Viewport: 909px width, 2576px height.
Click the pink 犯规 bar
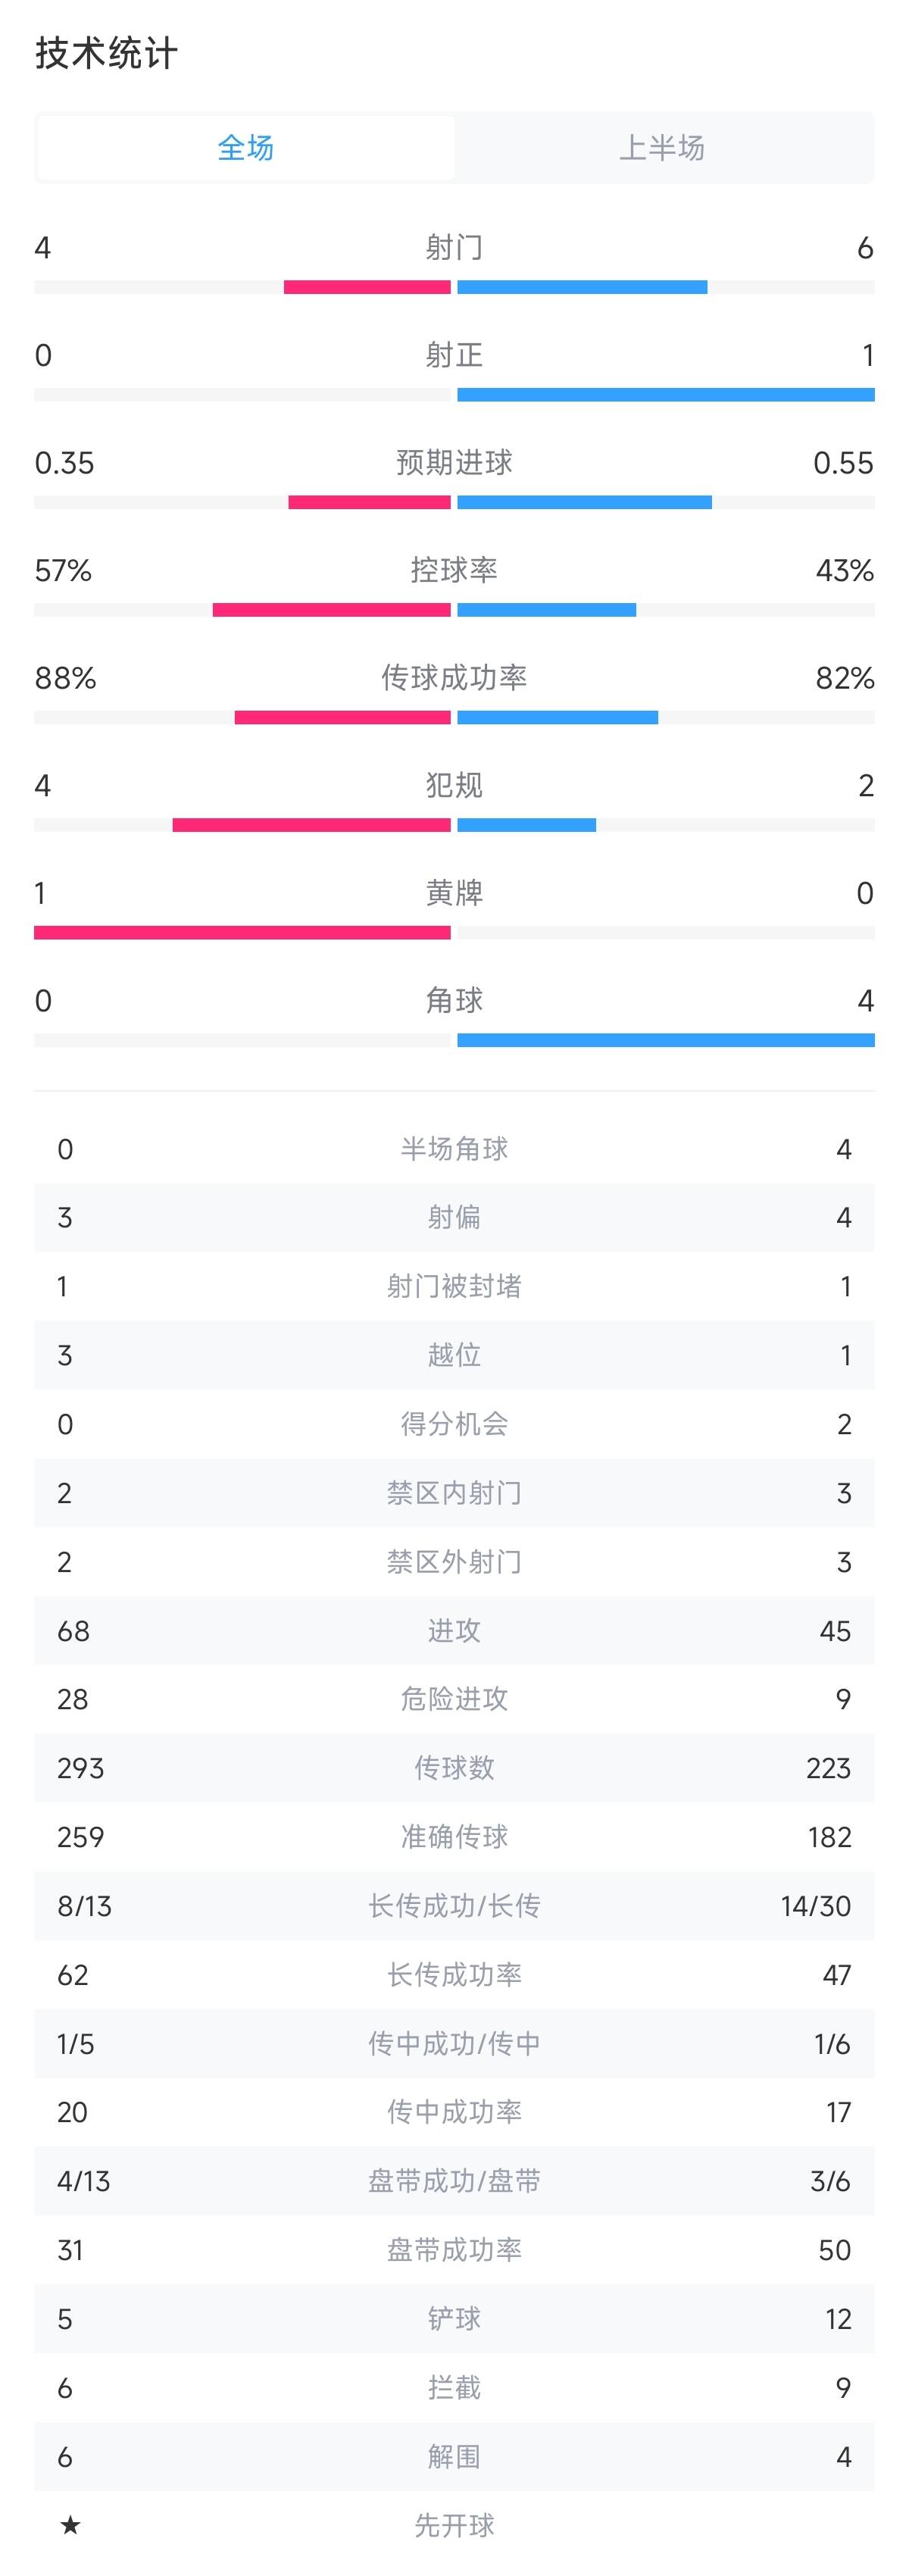312,825
